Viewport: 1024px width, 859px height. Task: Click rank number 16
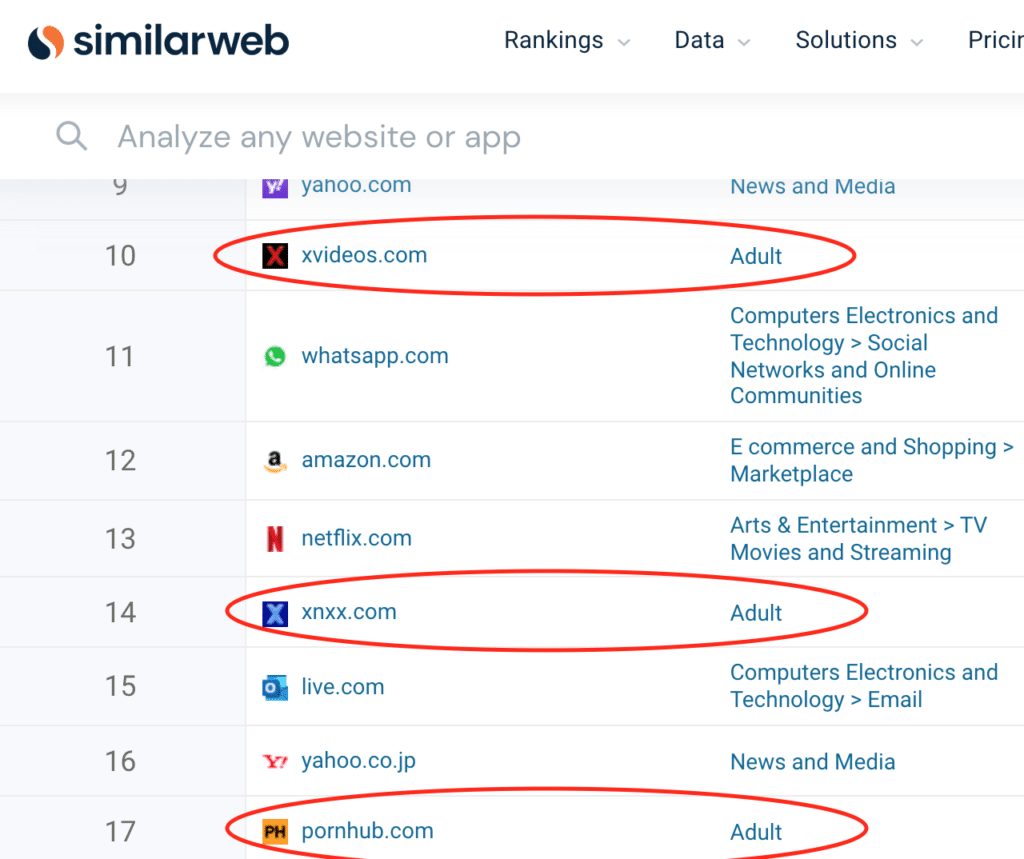(x=120, y=762)
